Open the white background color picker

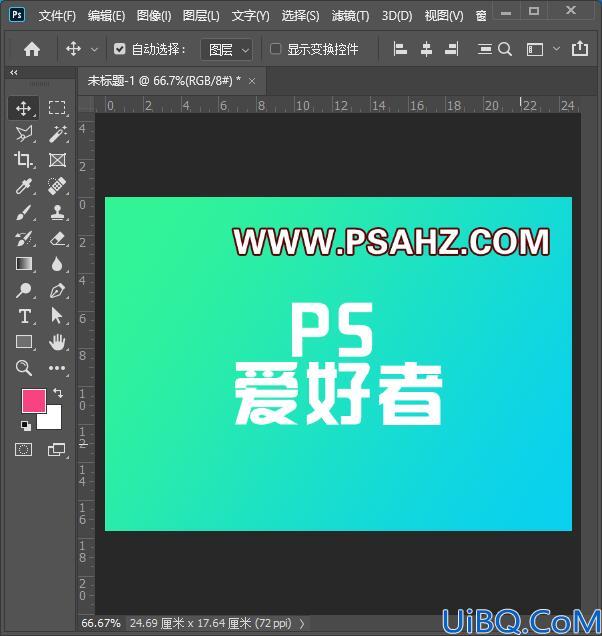[x=53, y=420]
